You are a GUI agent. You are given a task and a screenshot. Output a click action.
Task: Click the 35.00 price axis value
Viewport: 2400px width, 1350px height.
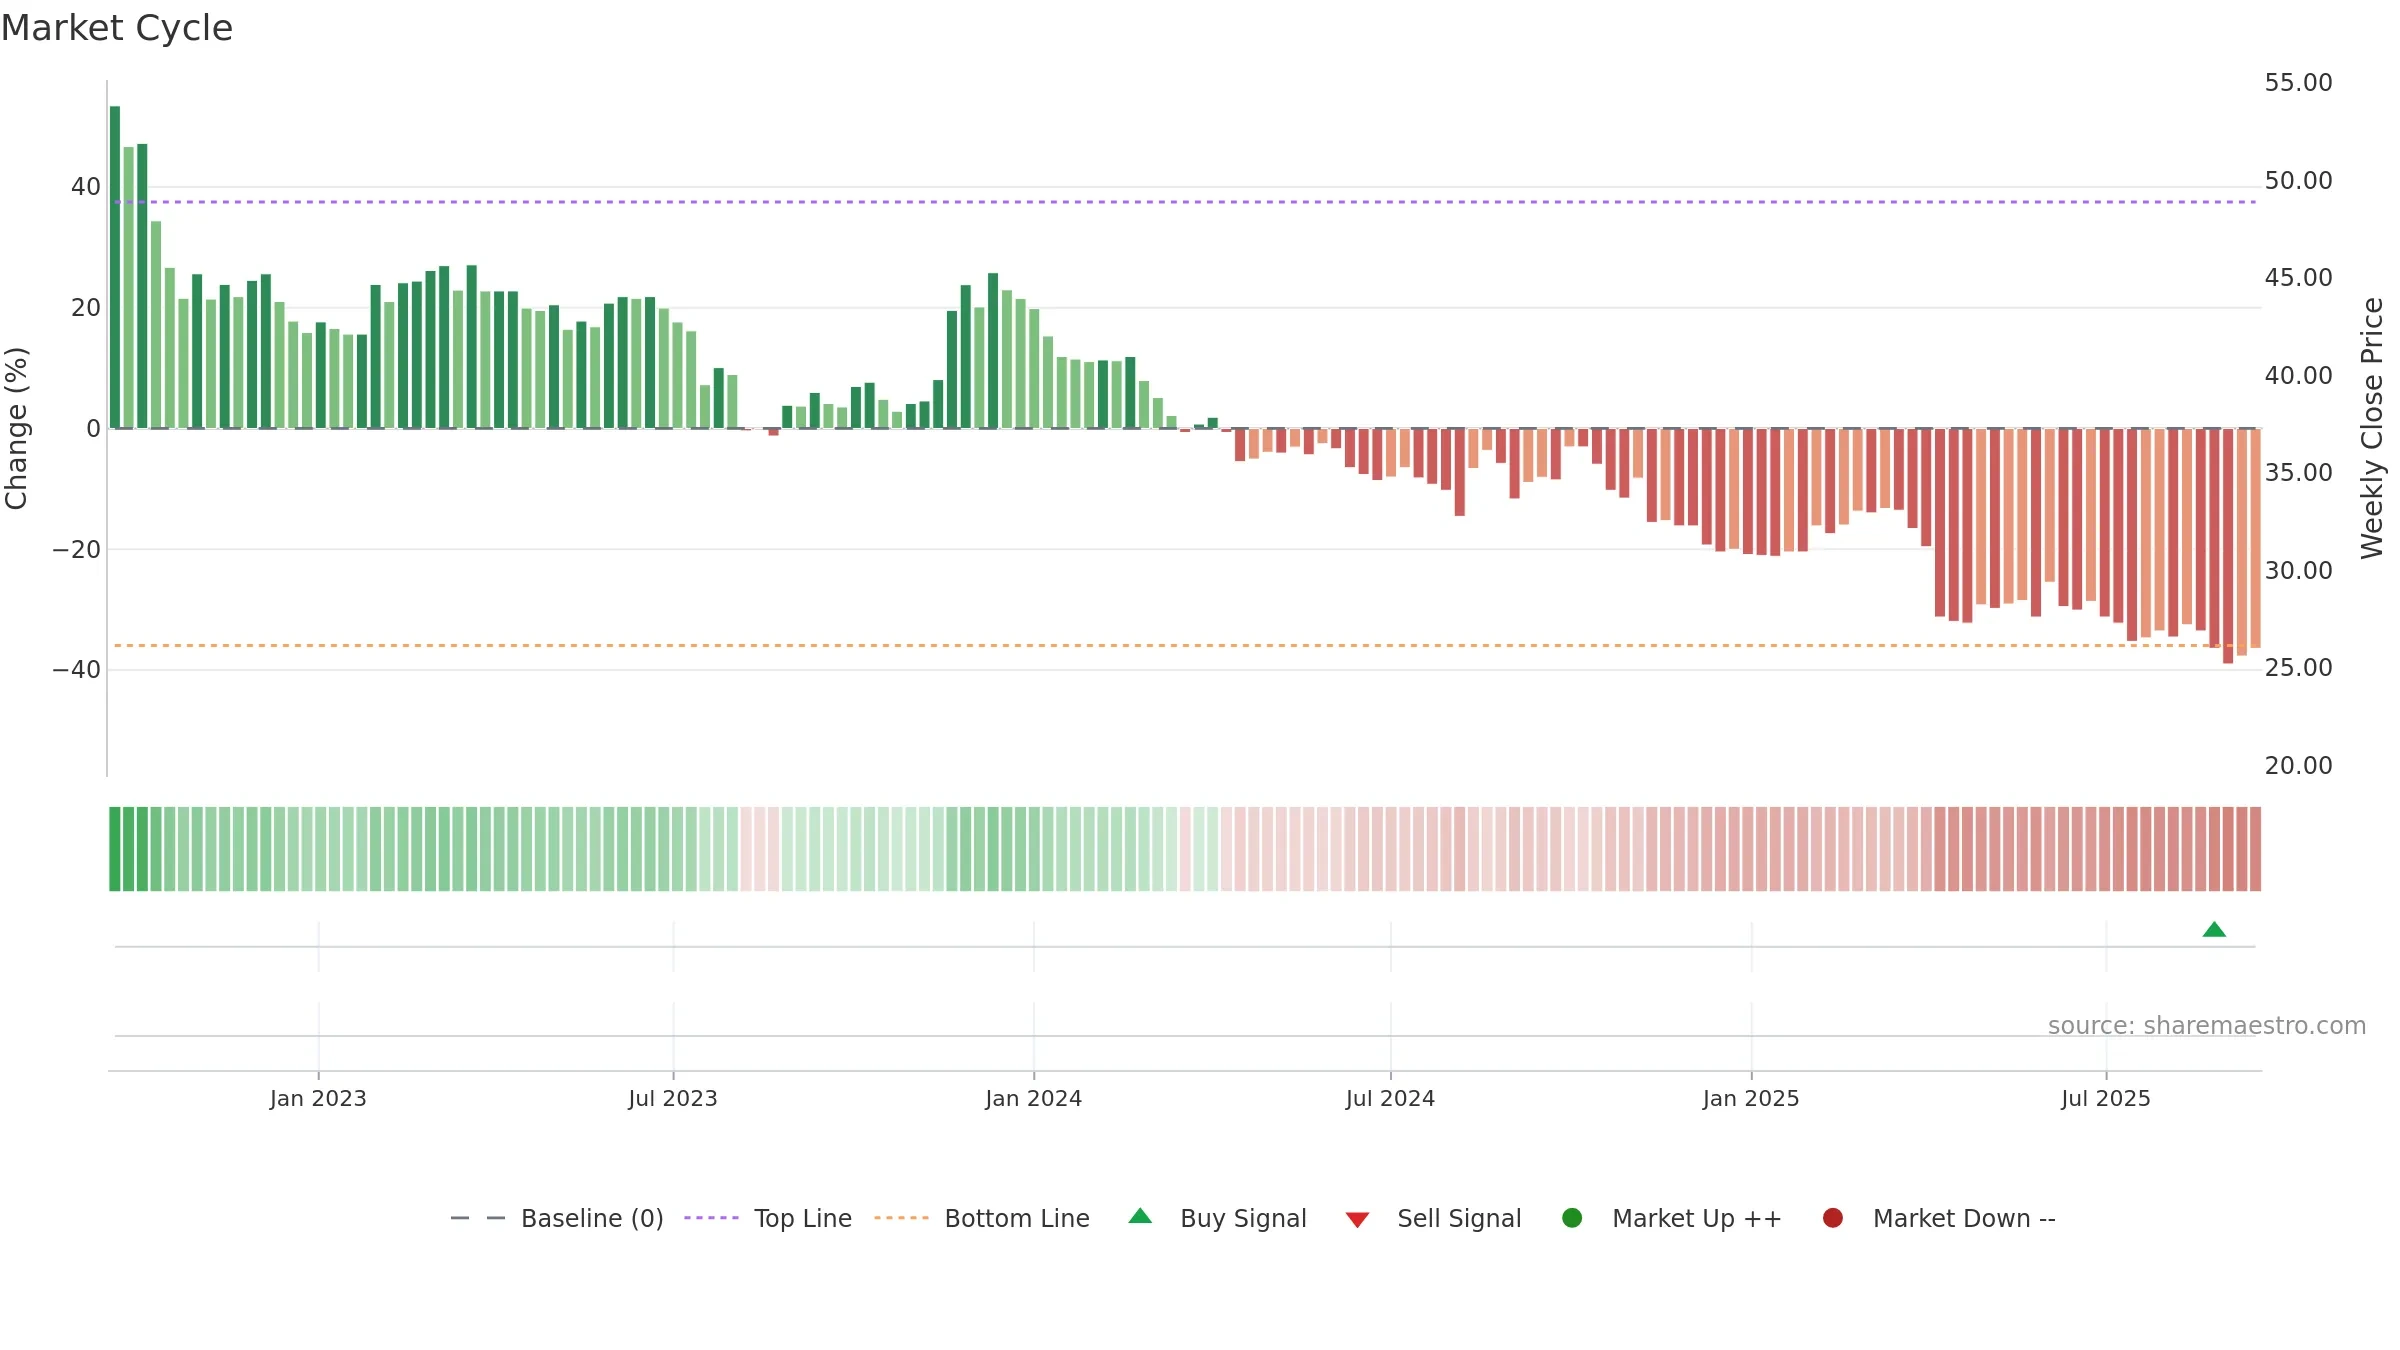[x=2298, y=473]
